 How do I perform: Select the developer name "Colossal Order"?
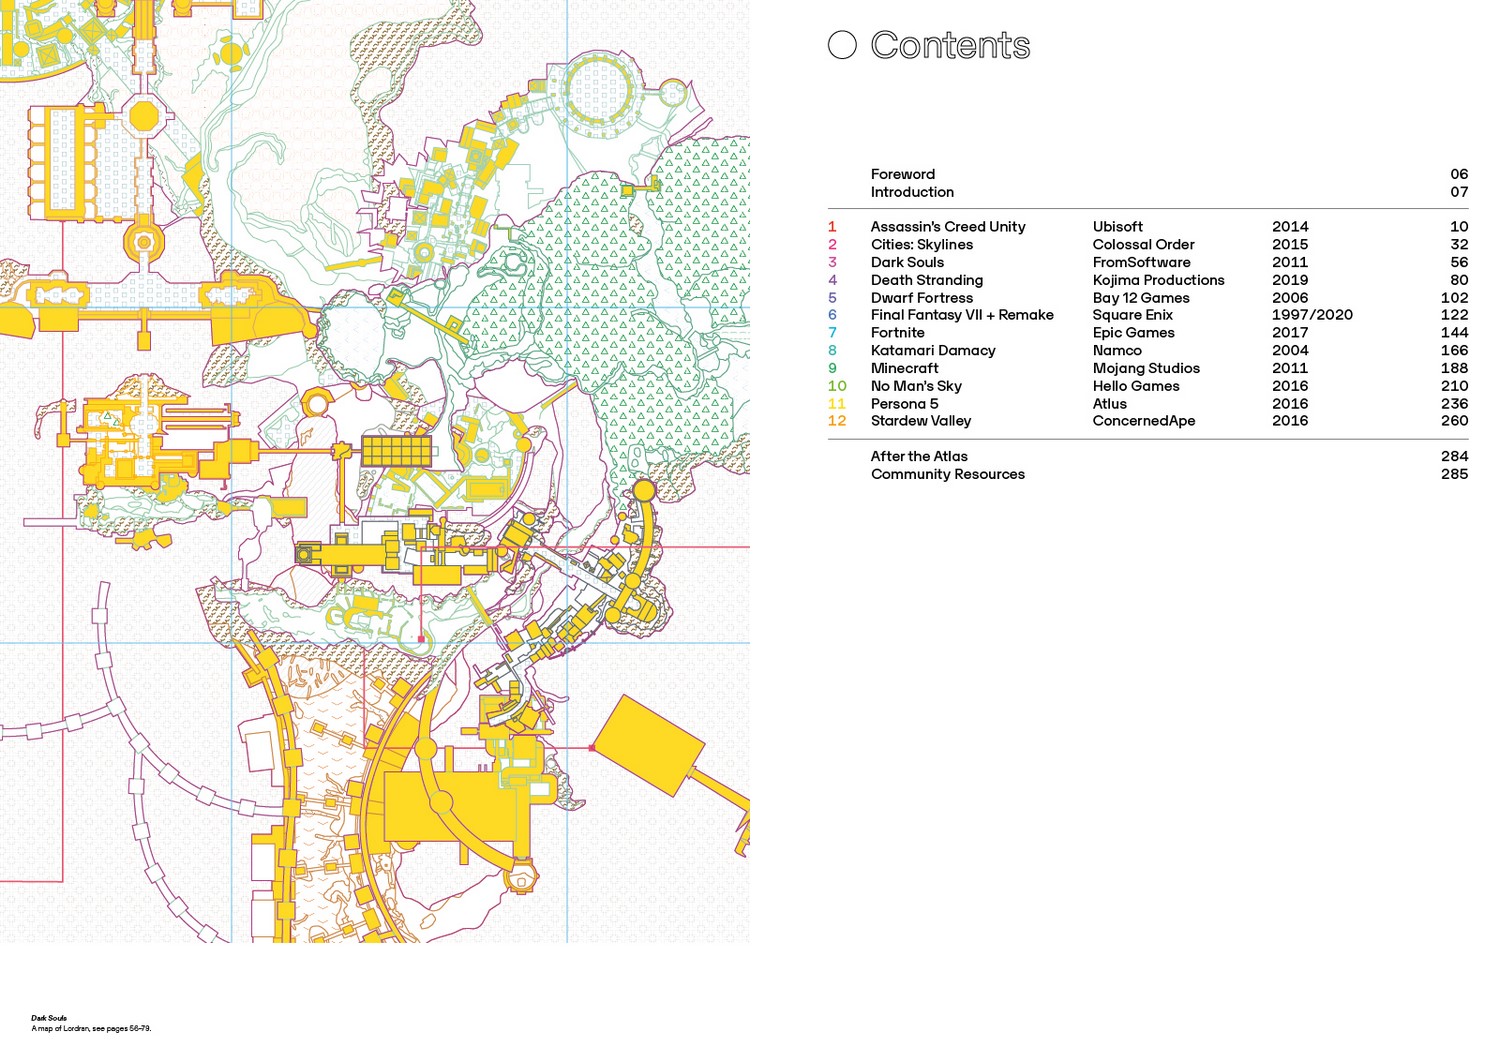coord(1144,245)
